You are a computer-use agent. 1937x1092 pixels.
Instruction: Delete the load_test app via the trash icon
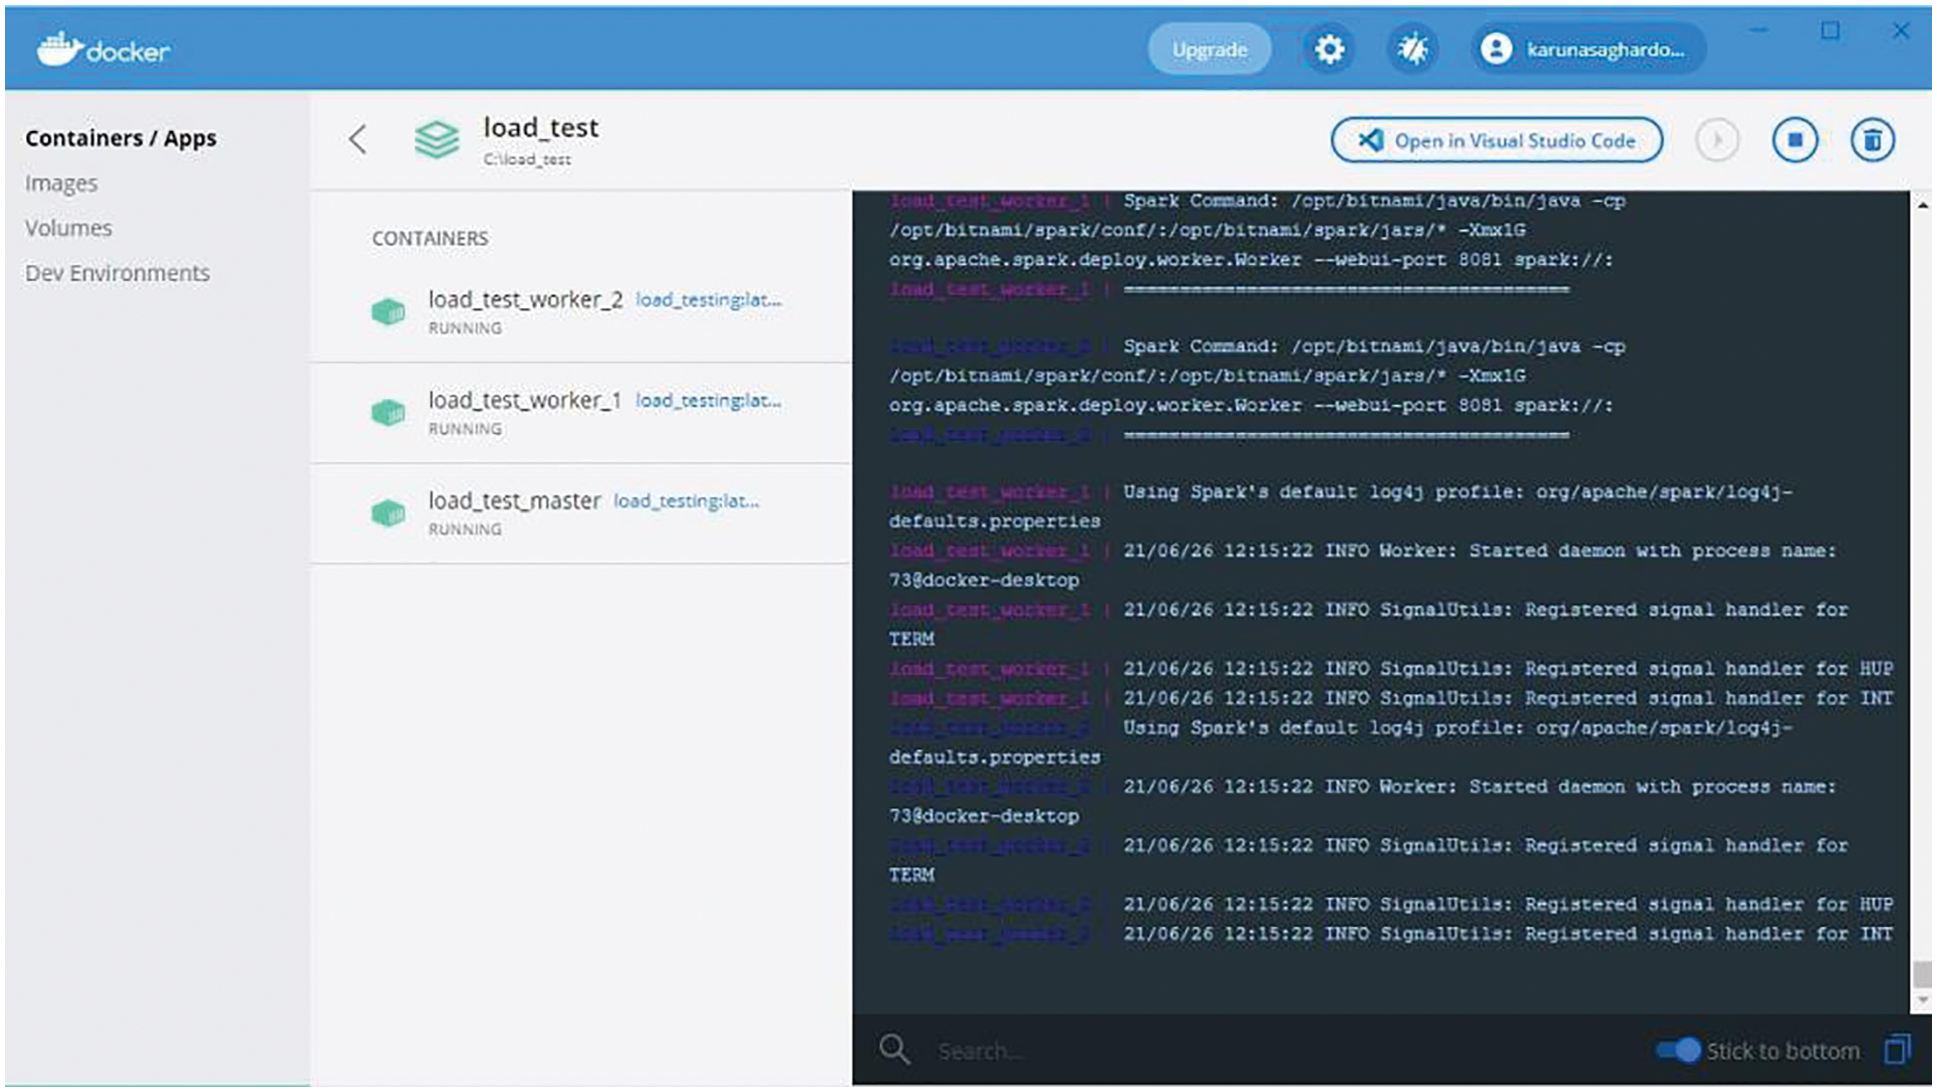[1872, 140]
